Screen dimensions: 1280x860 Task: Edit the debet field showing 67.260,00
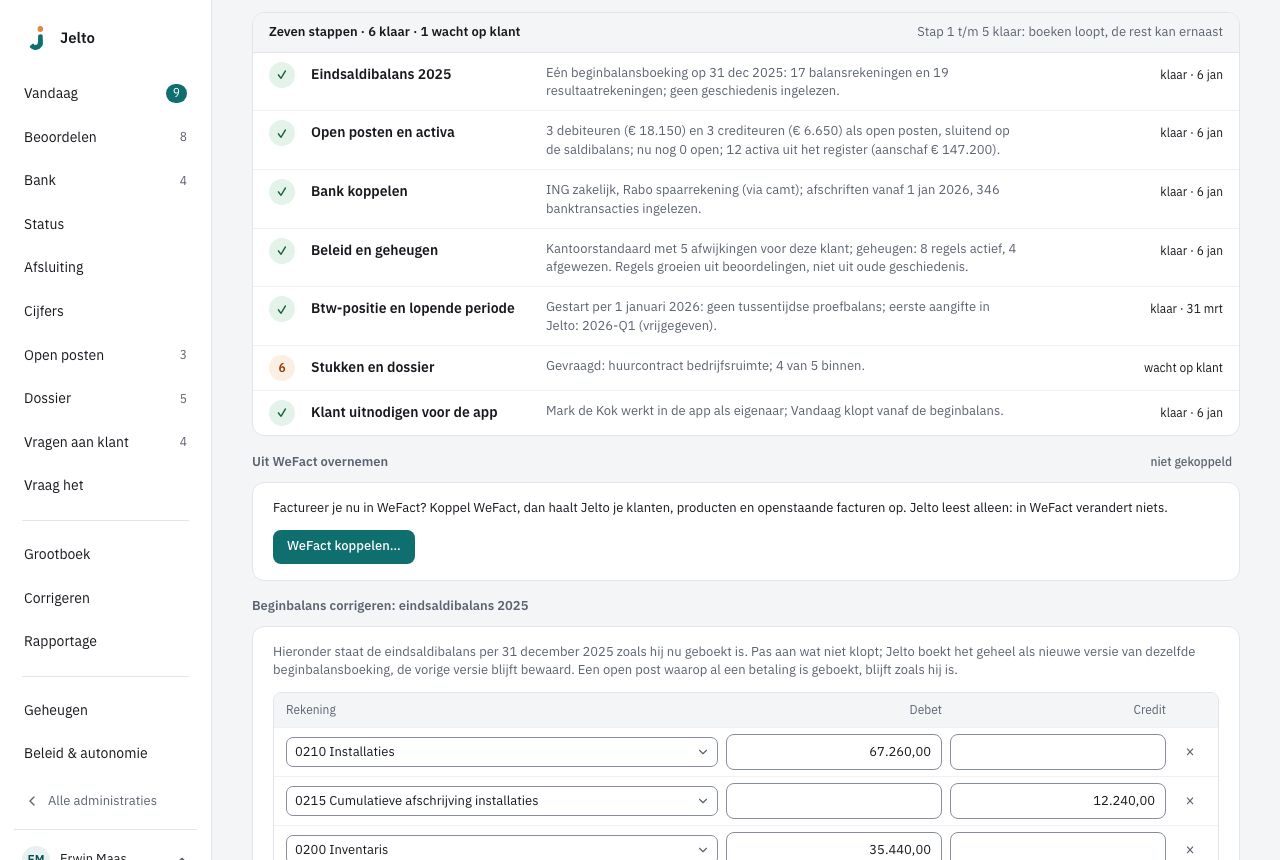(834, 752)
